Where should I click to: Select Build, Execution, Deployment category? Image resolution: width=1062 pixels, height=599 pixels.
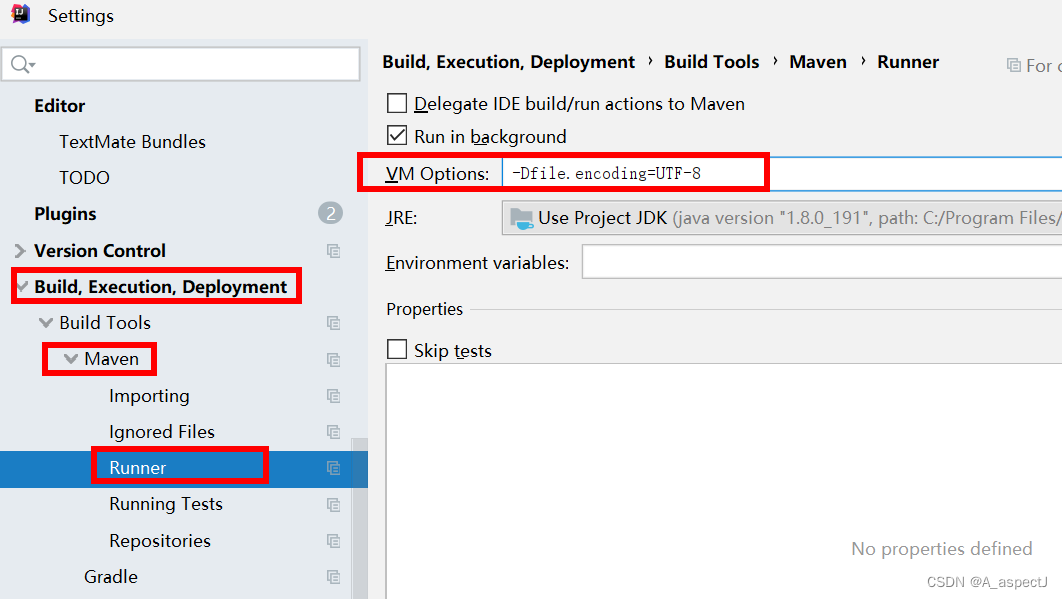pos(161,287)
